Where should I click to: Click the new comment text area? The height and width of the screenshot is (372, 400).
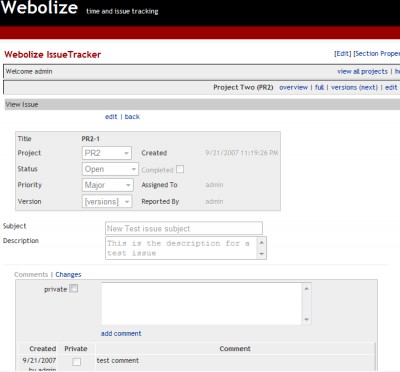[x=202, y=304]
